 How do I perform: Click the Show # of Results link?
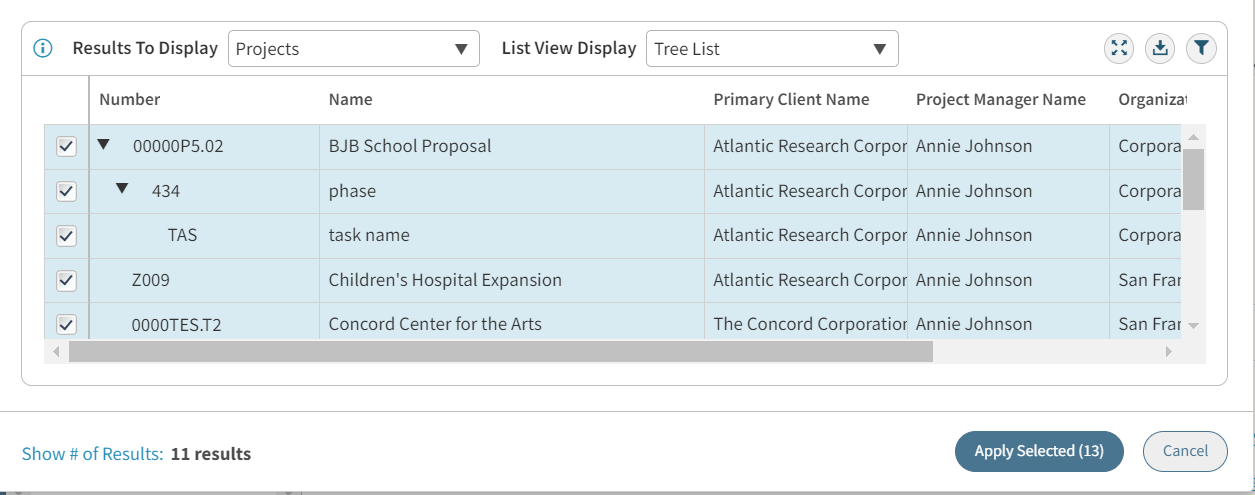pos(92,454)
